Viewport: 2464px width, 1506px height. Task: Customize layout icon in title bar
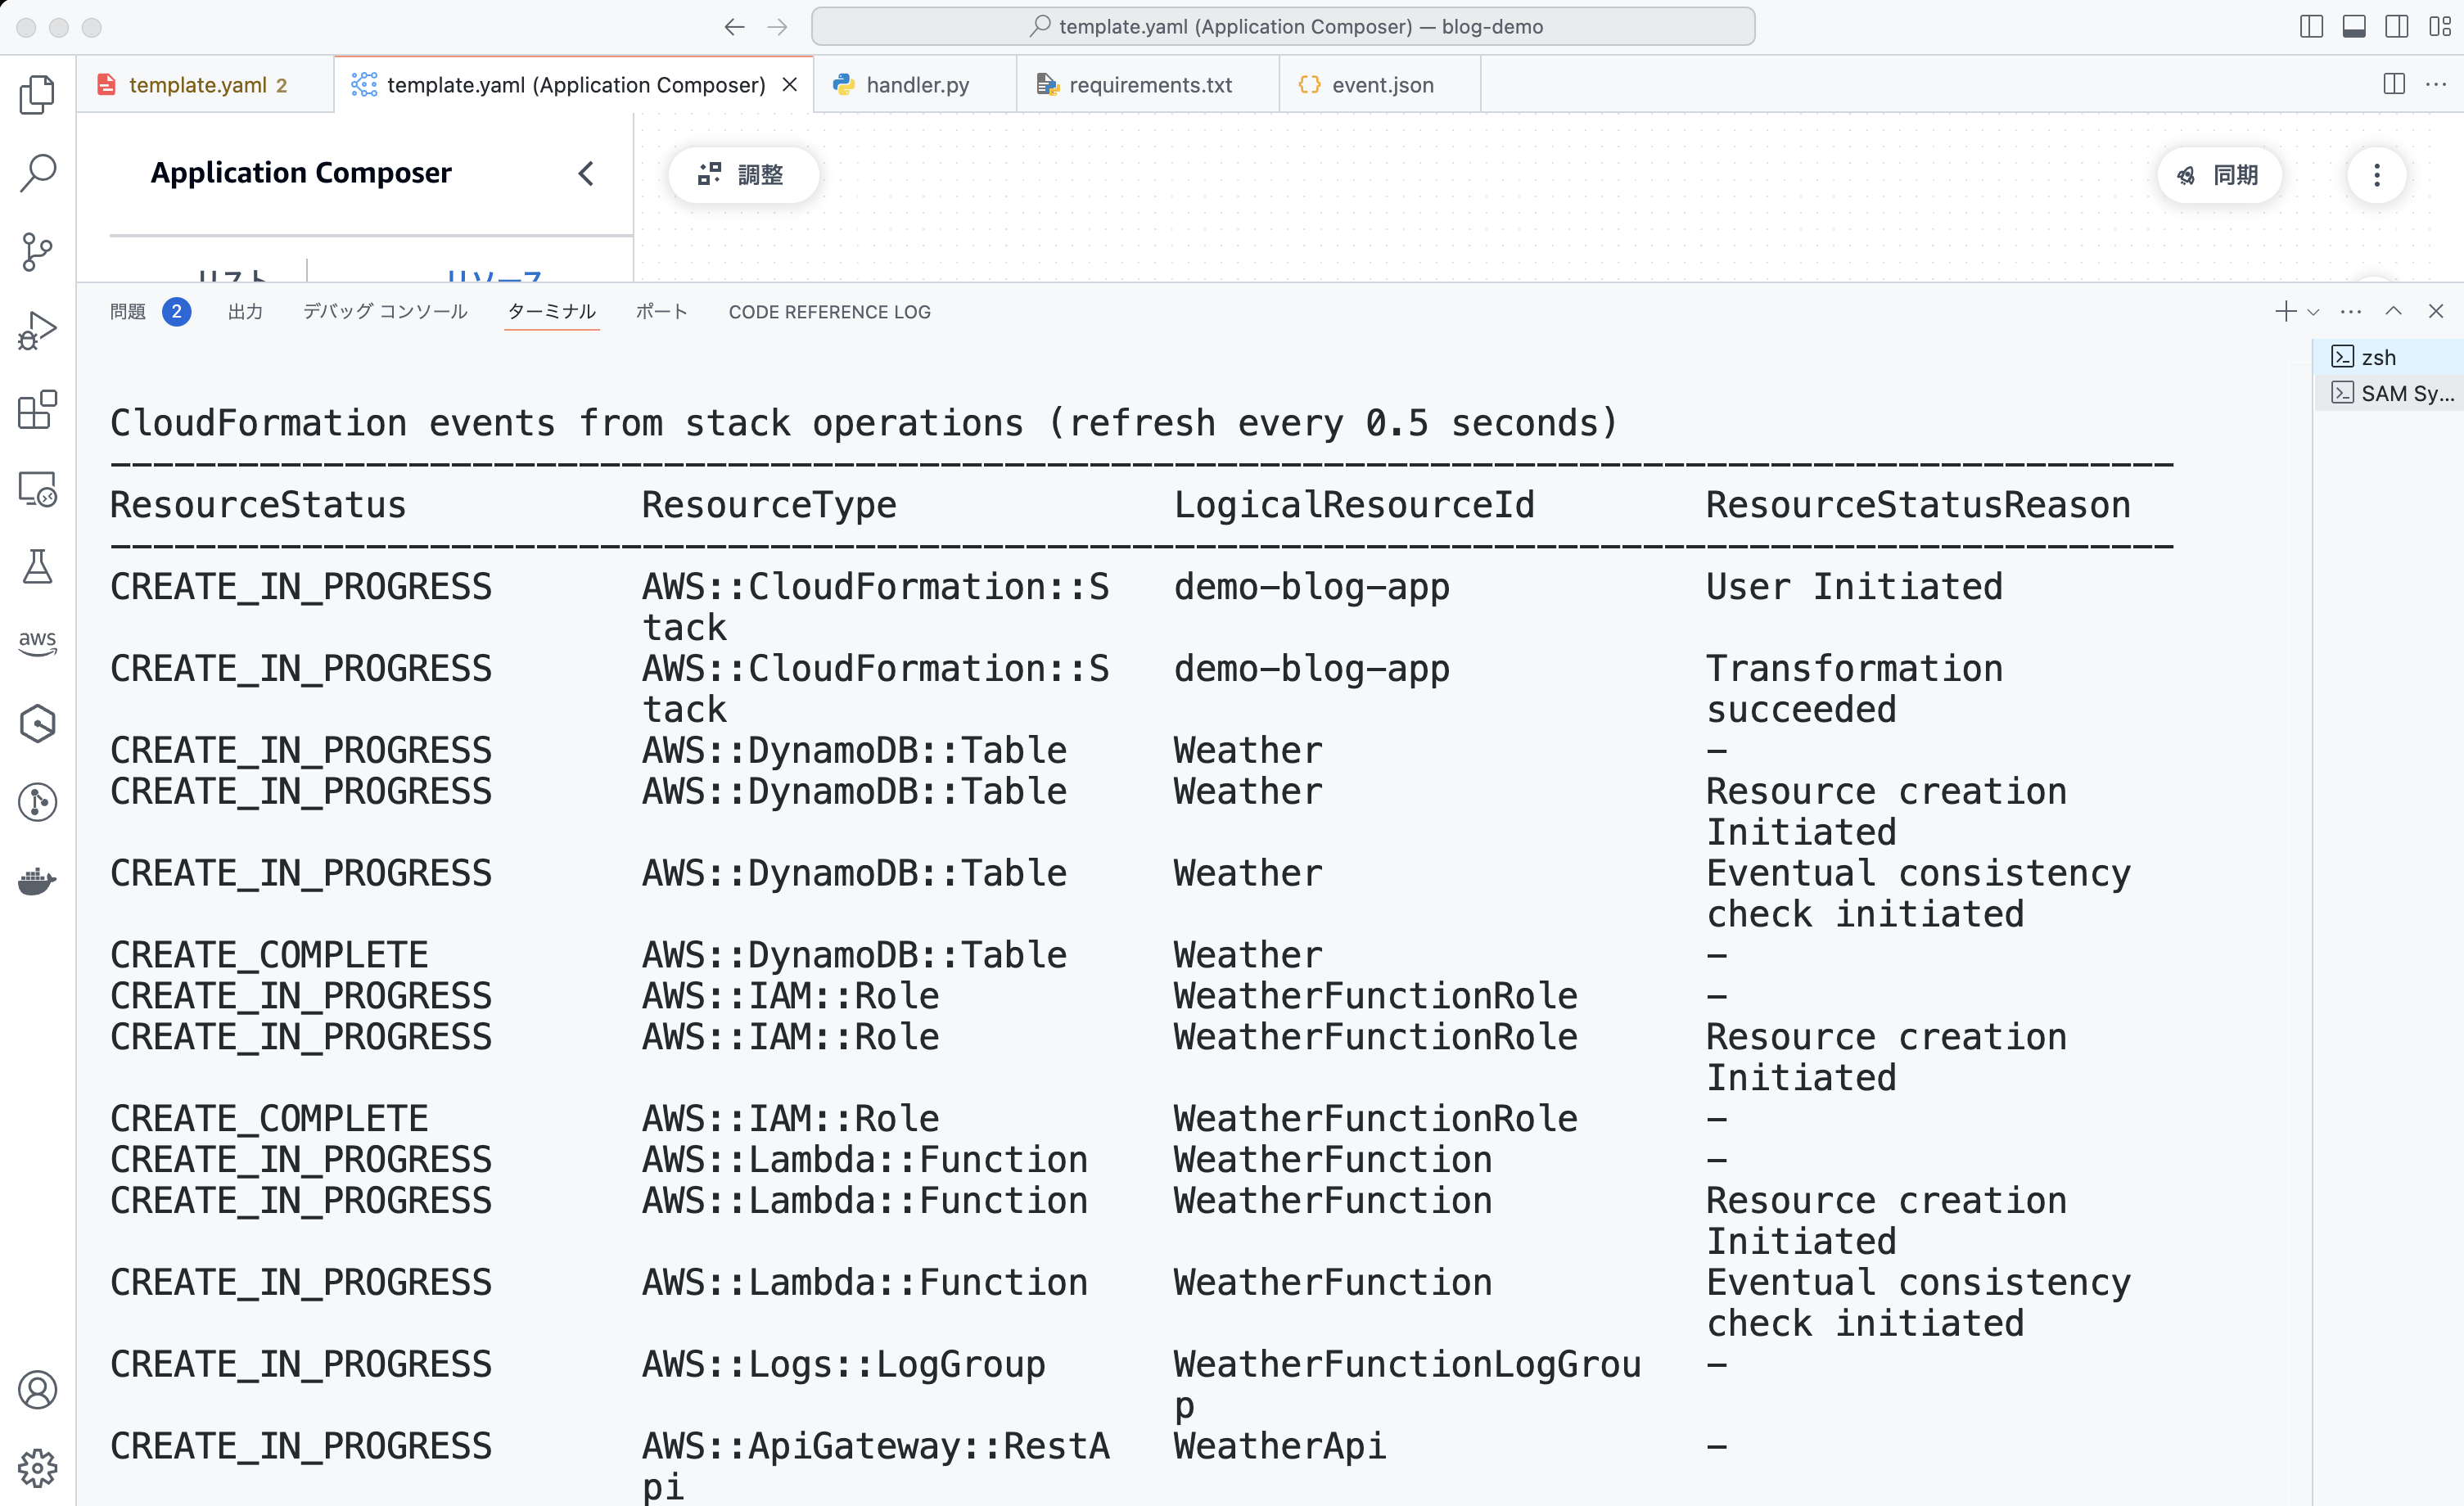[2439, 27]
